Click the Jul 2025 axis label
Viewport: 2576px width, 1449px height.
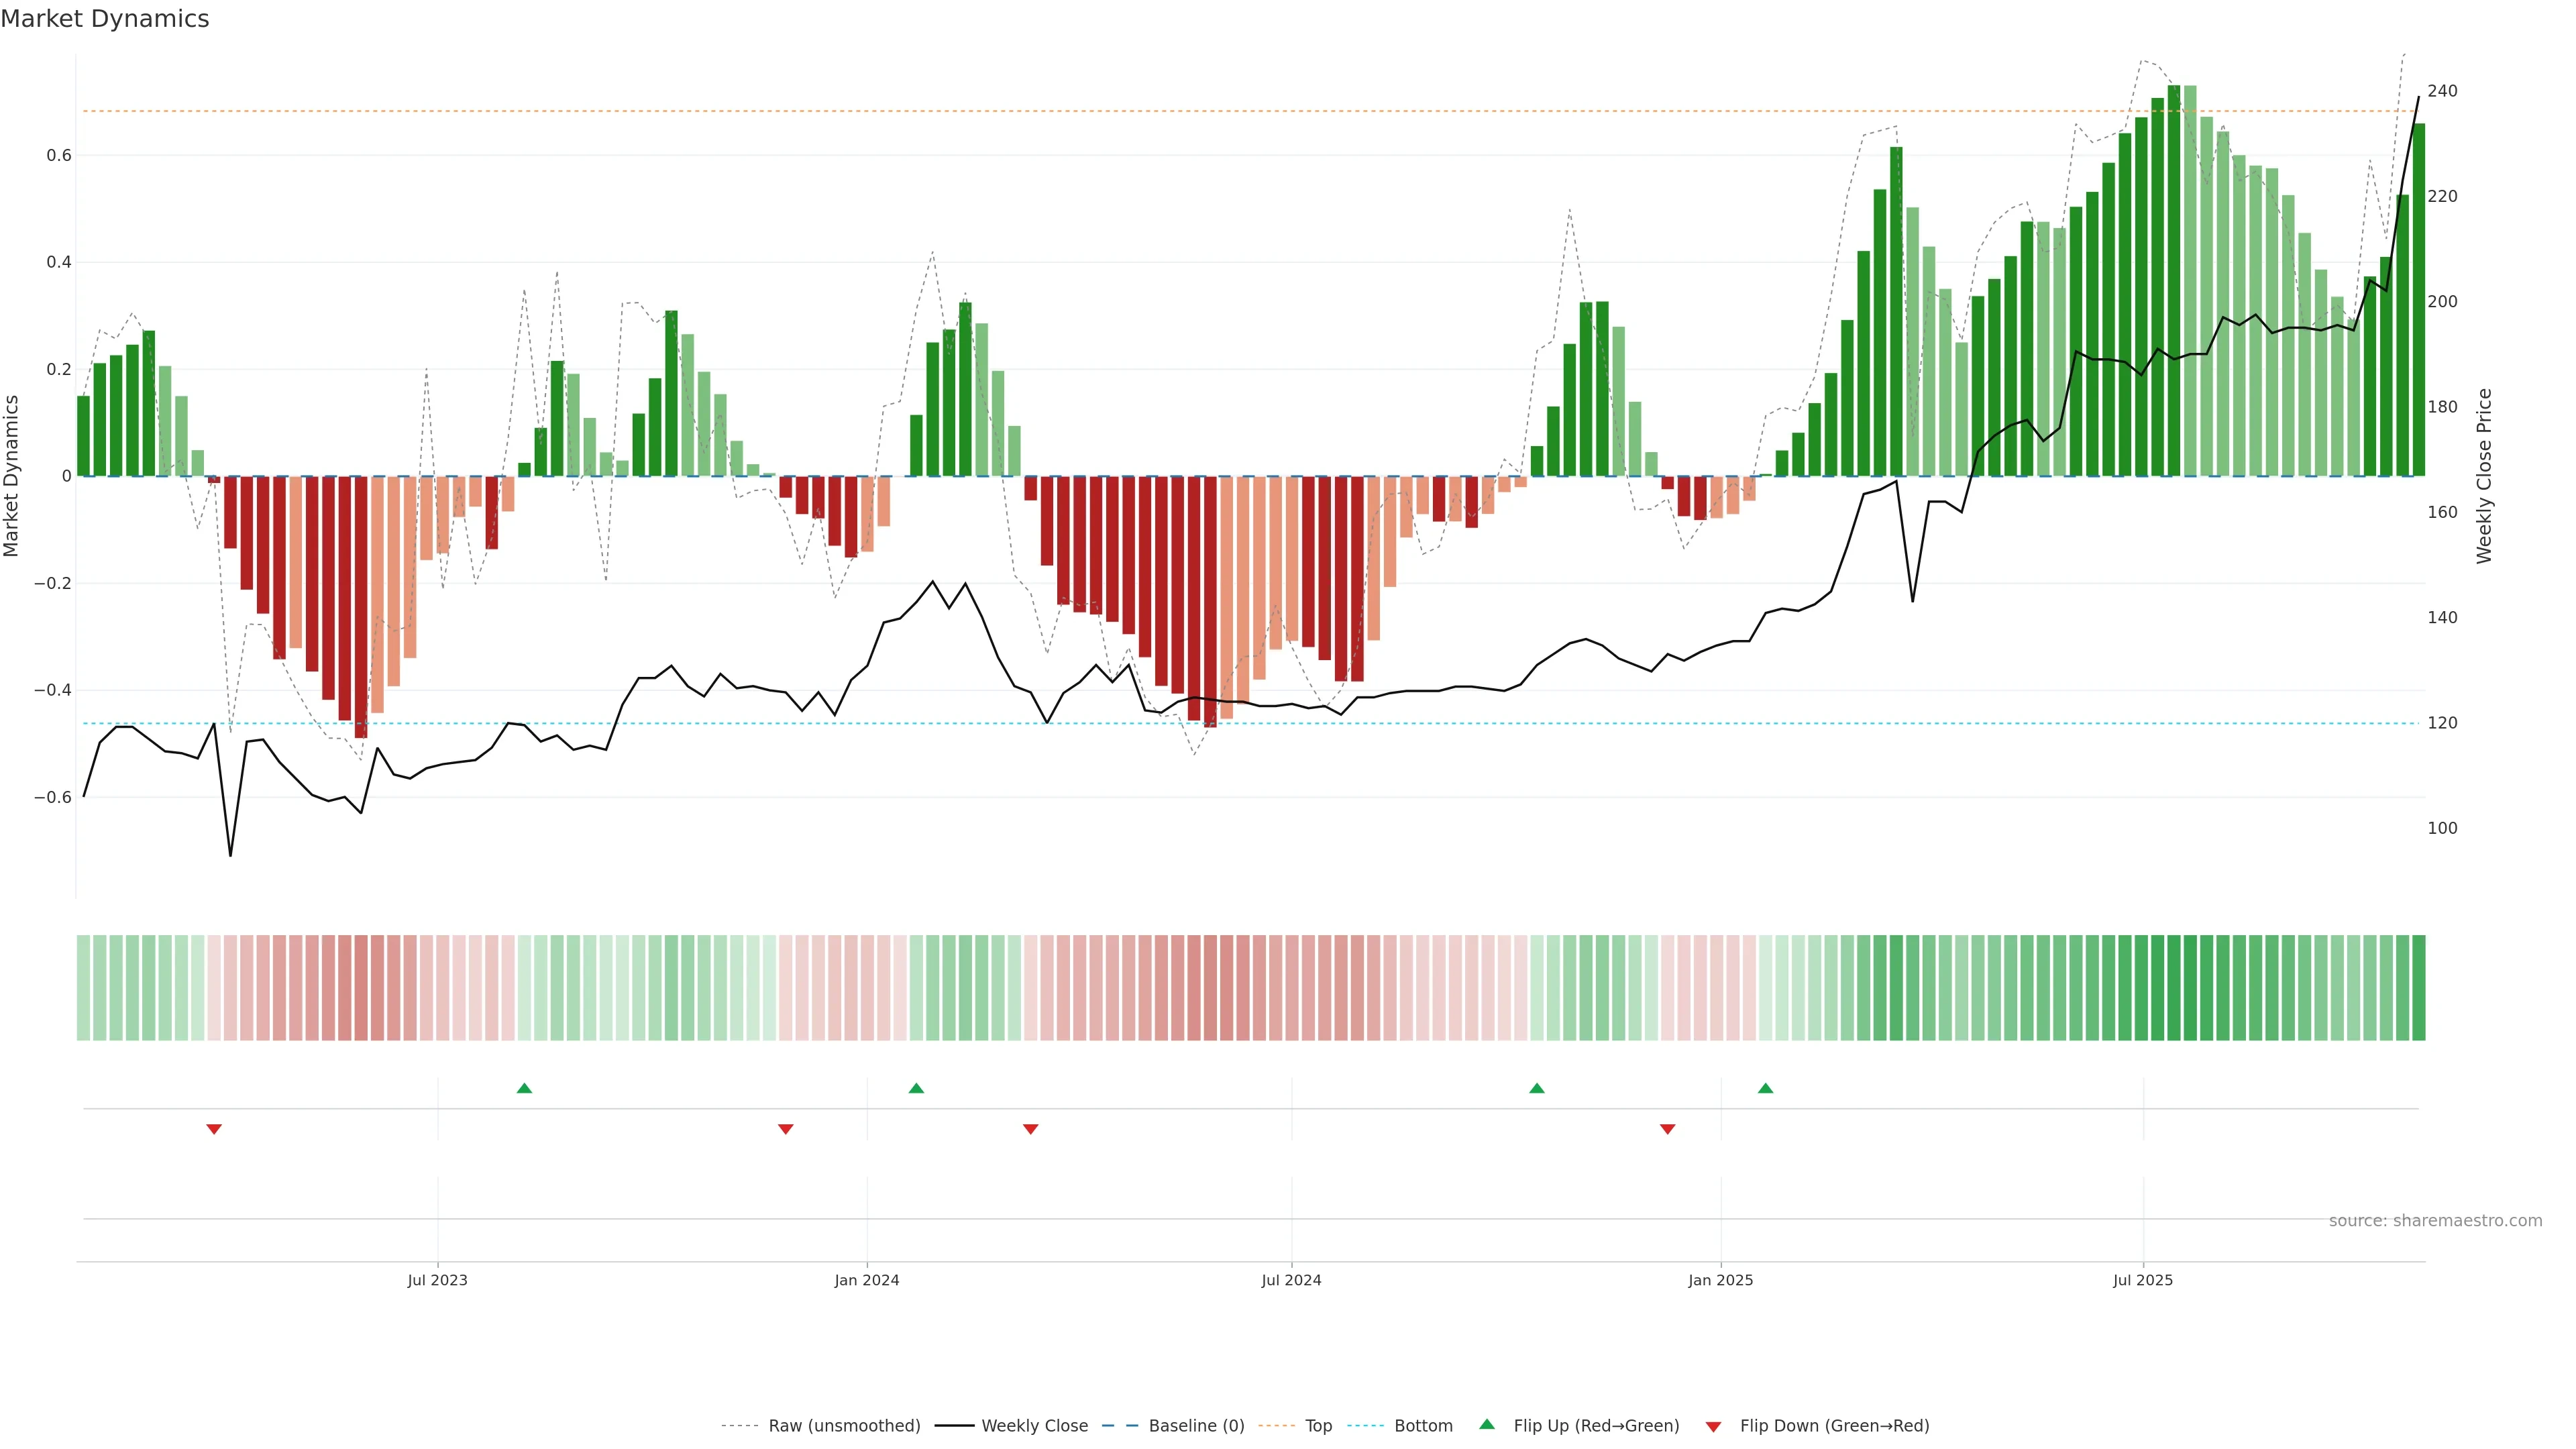tap(2142, 1280)
